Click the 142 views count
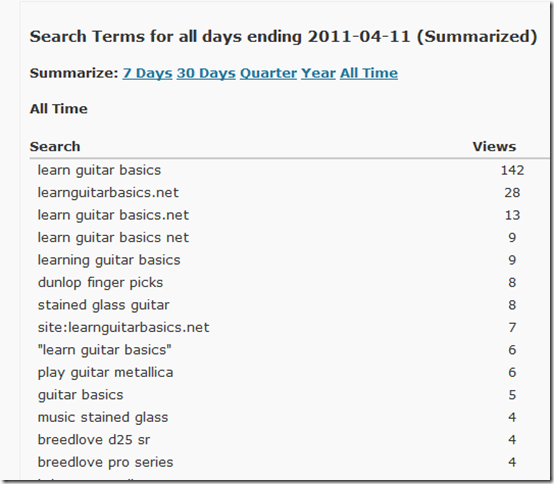 [512, 170]
